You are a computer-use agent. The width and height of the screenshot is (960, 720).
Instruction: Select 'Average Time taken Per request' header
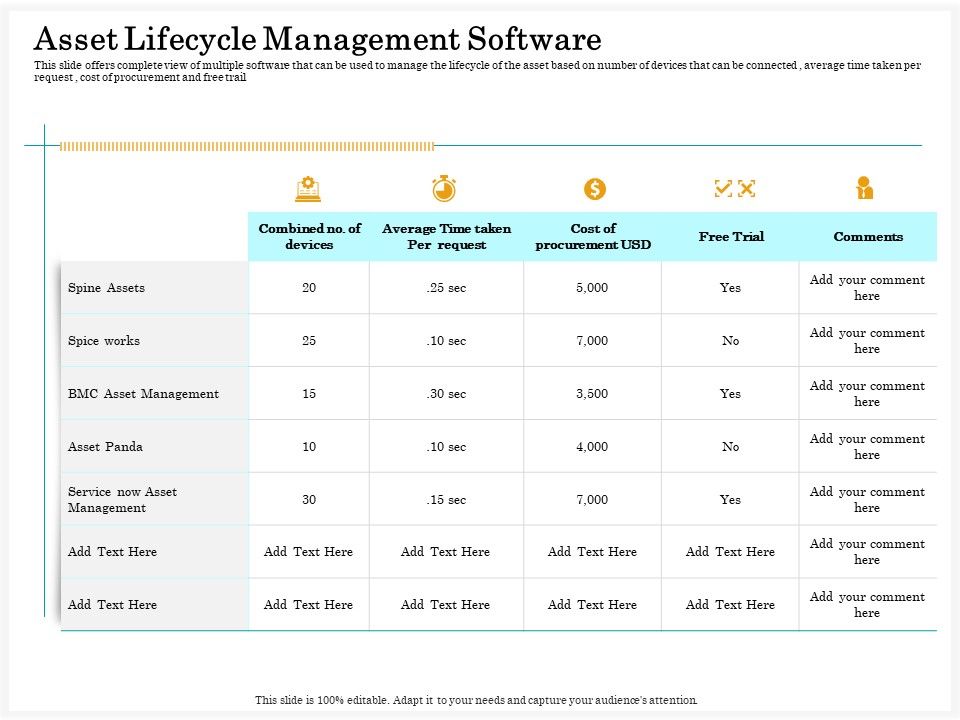446,236
